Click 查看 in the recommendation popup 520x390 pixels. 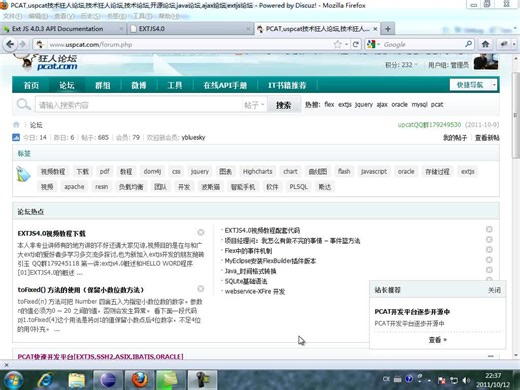pyautogui.click(x=437, y=340)
